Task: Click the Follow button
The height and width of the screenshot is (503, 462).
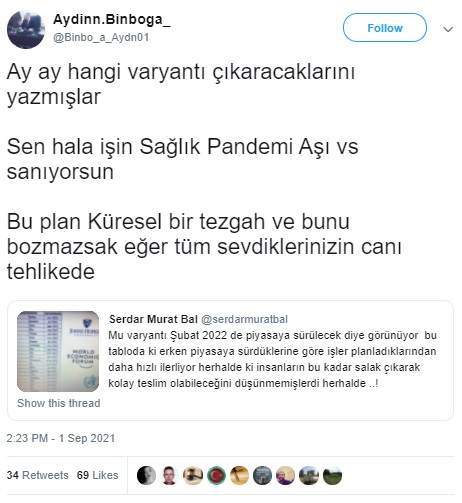Action: (385, 28)
